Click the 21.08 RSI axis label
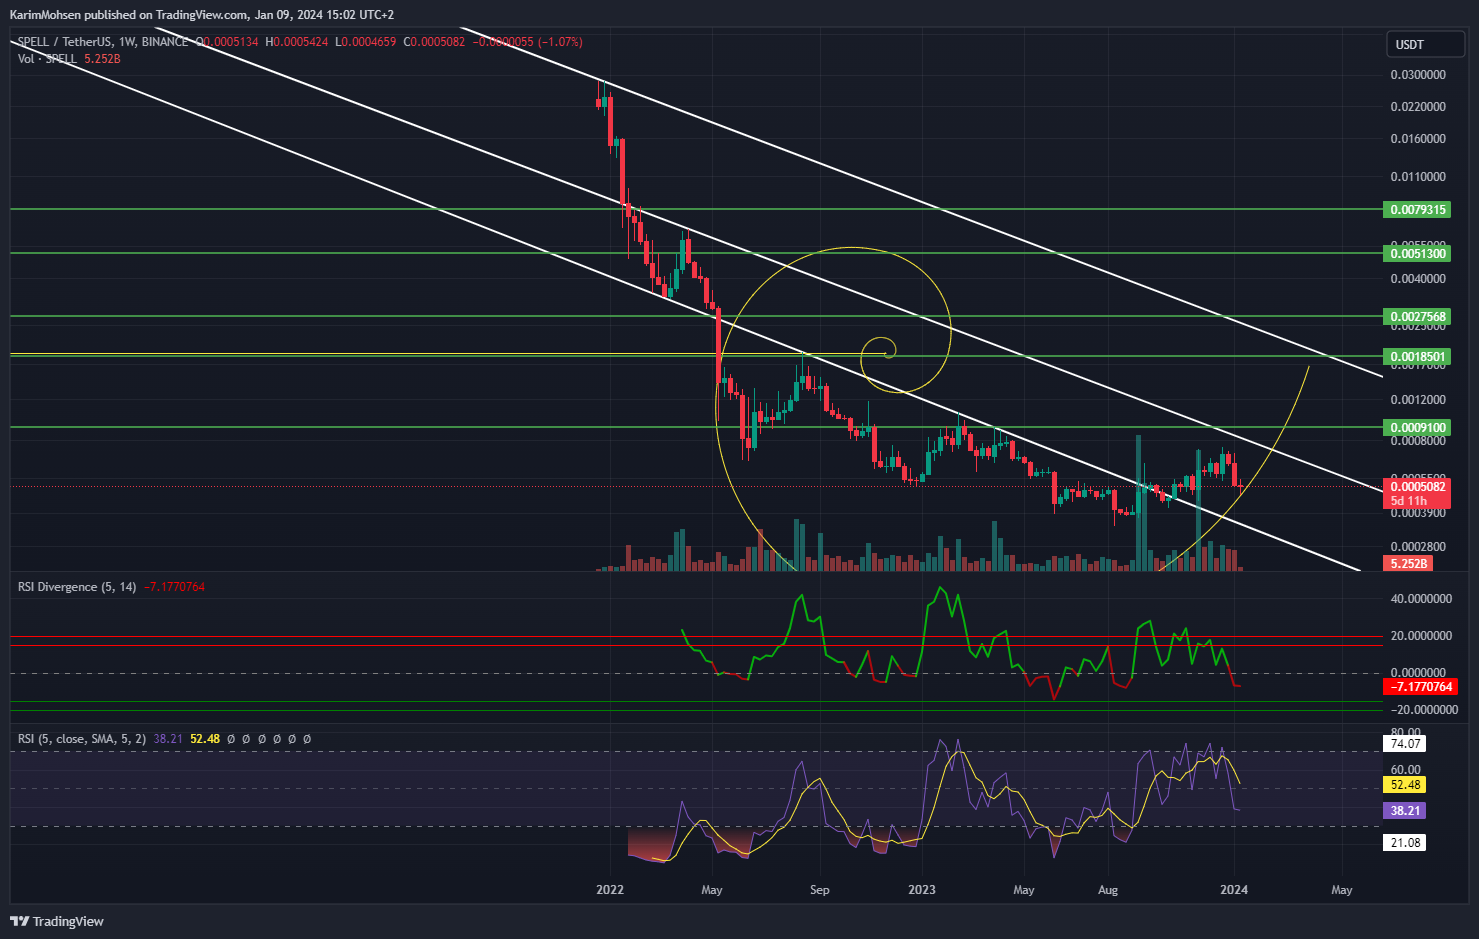Image resolution: width=1479 pixels, height=939 pixels. (x=1405, y=843)
